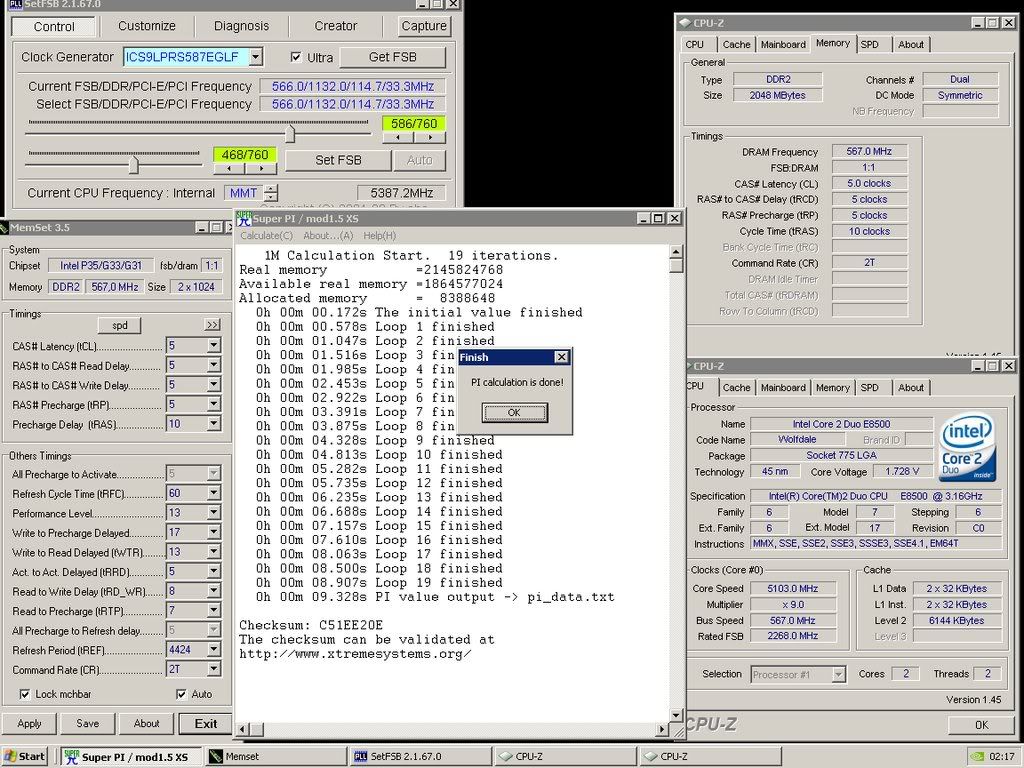Click the Apply button in MemSet
This screenshot has width=1024, height=768.
click(x=29, y=723)
